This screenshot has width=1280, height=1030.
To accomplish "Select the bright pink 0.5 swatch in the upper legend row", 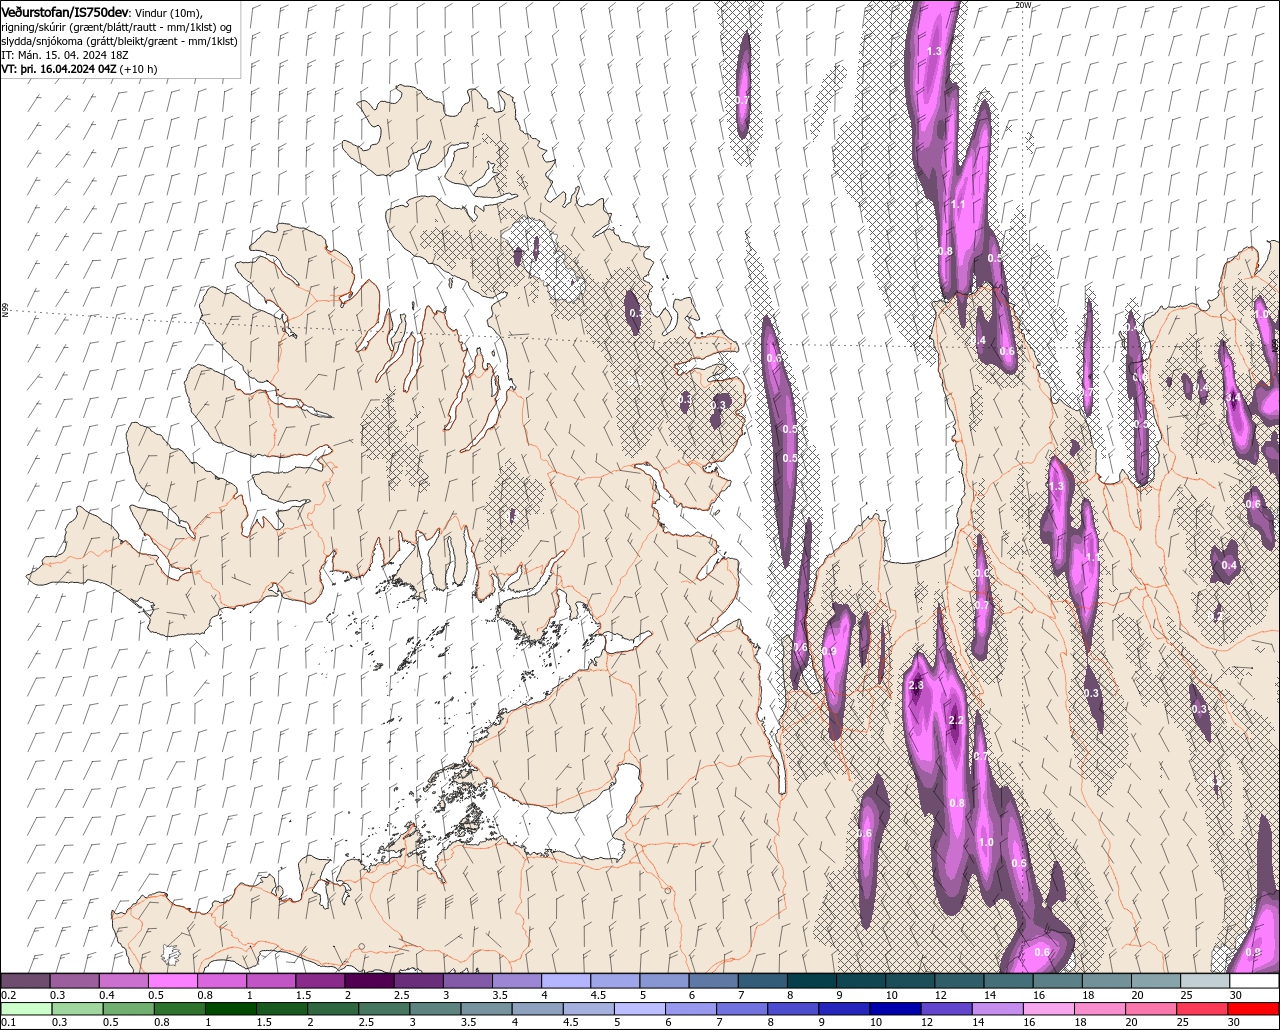I will pos(173,980).
